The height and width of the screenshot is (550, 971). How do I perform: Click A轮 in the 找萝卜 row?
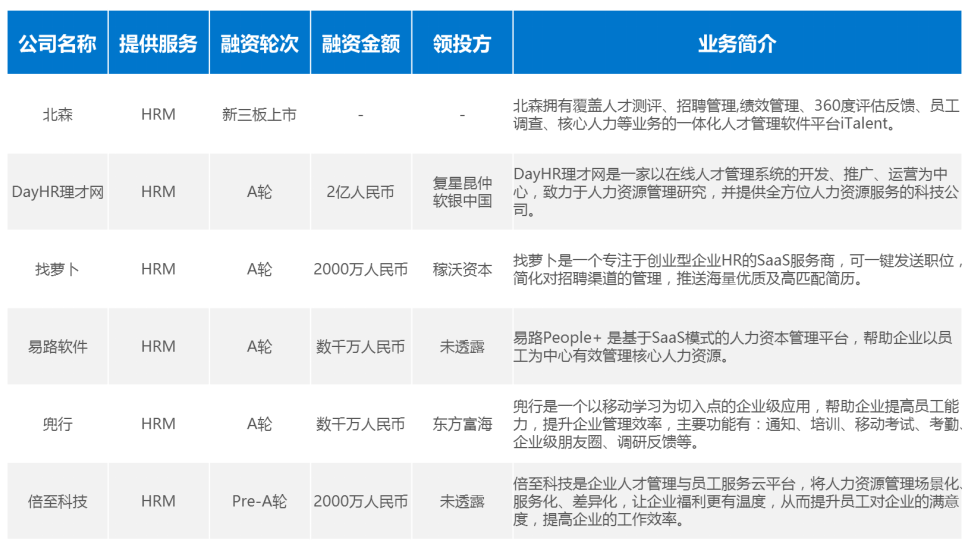pos(259,269)
